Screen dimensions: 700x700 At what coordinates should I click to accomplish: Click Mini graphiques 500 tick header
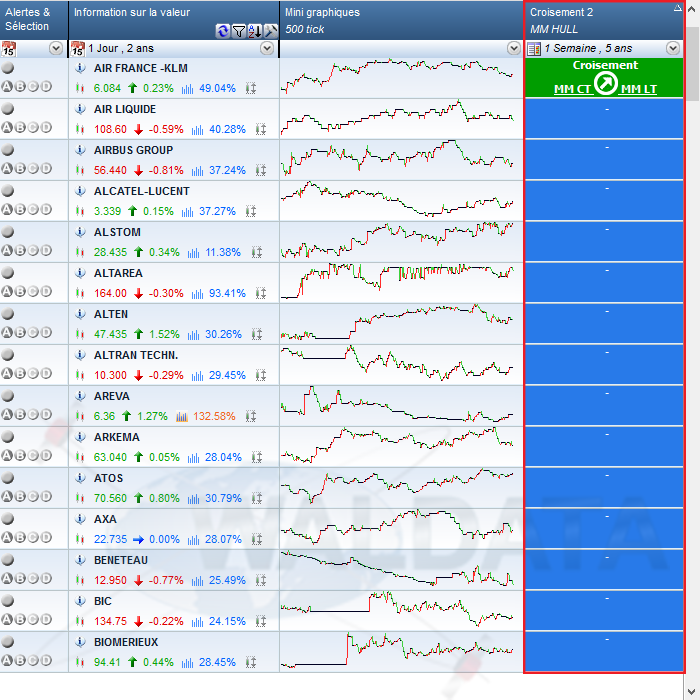(x=401, y=20)
